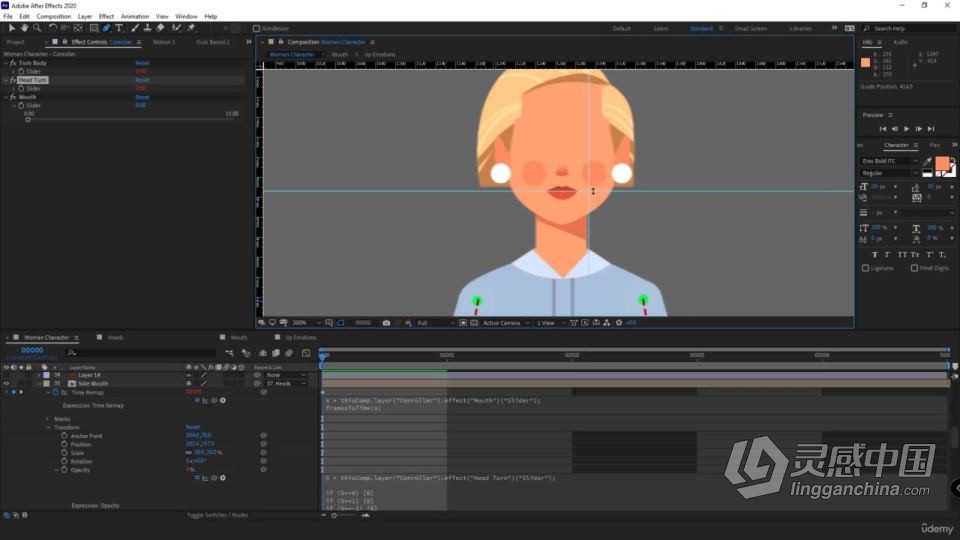Open the Regular font style dropdown
The height and width of the screenshot is (540, 960).
point(890,173)
